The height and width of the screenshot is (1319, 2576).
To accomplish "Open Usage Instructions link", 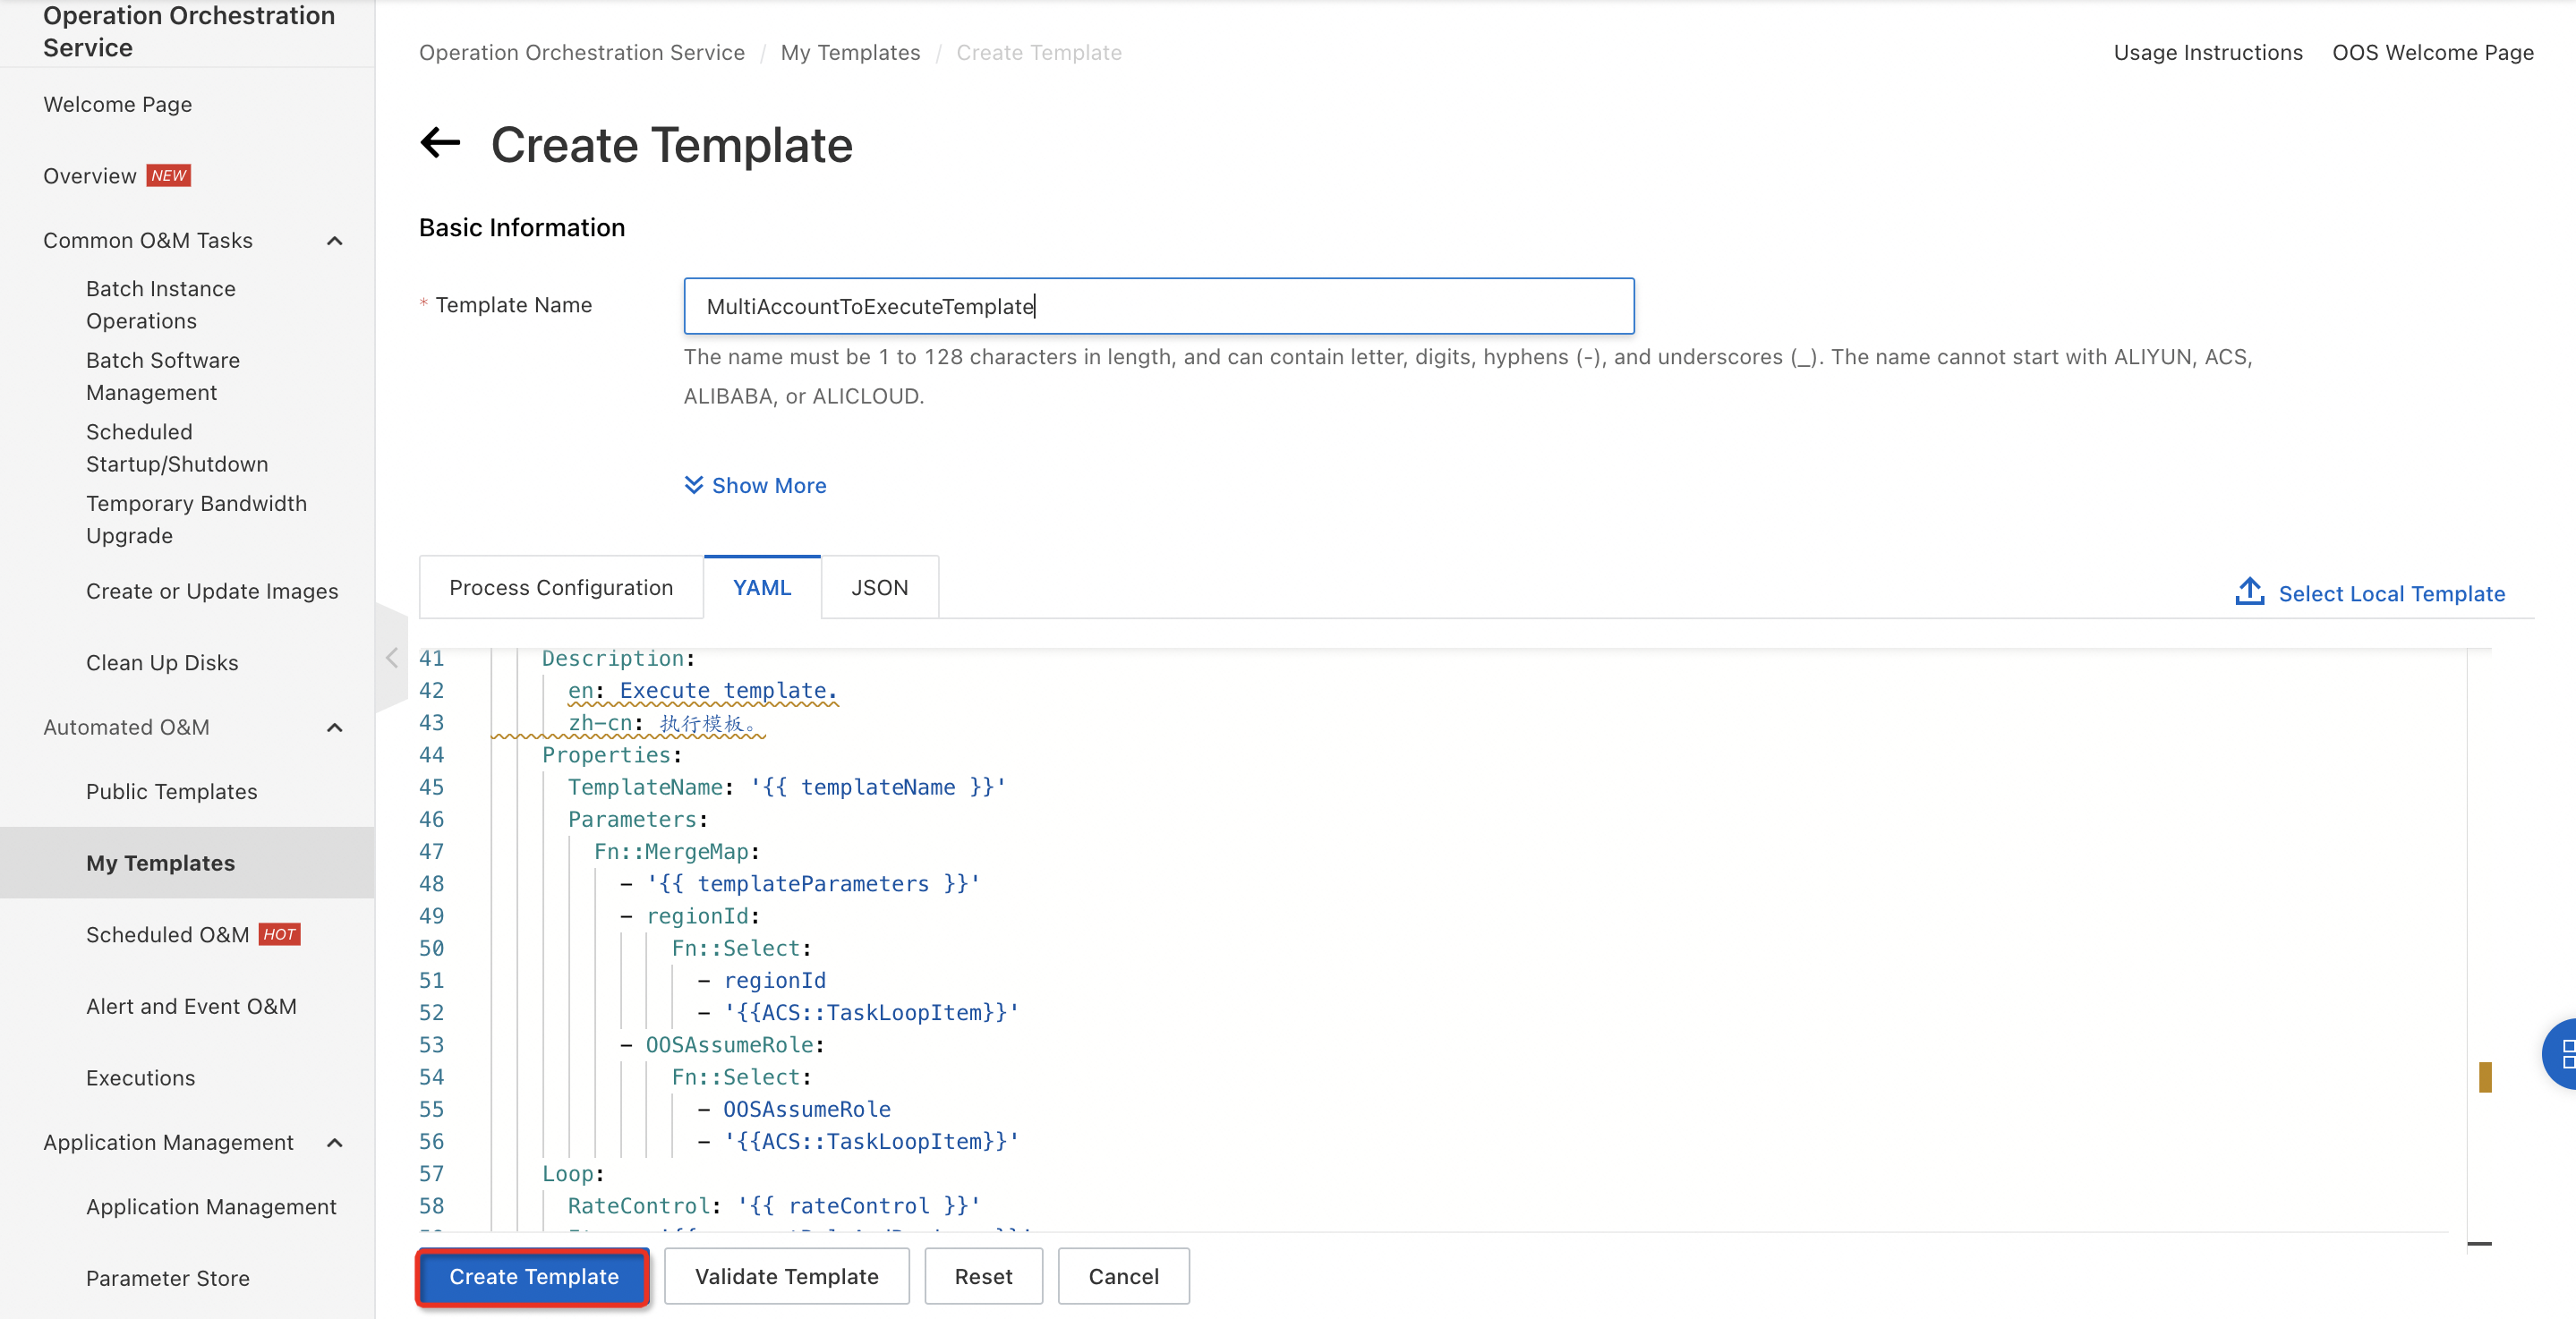I will point(2207,53).
